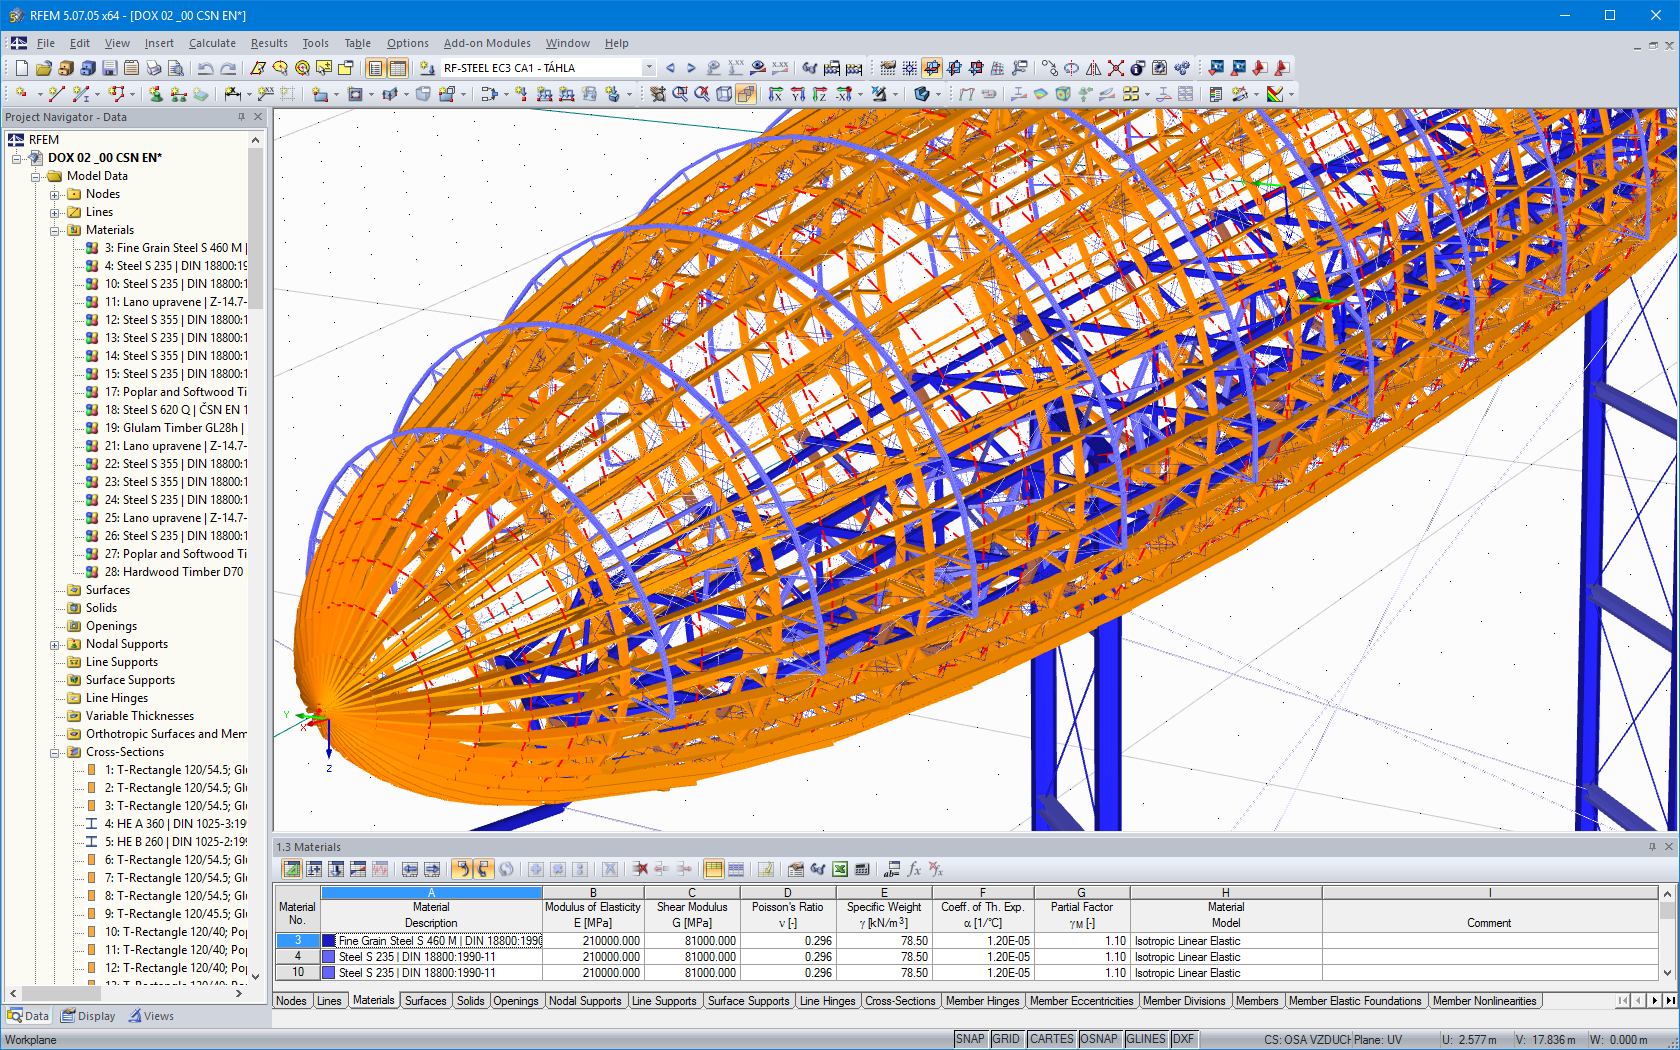The width and height of the screenshot is (1680, 1050).
Task: Click the new line tool icon
Action: 56,94
